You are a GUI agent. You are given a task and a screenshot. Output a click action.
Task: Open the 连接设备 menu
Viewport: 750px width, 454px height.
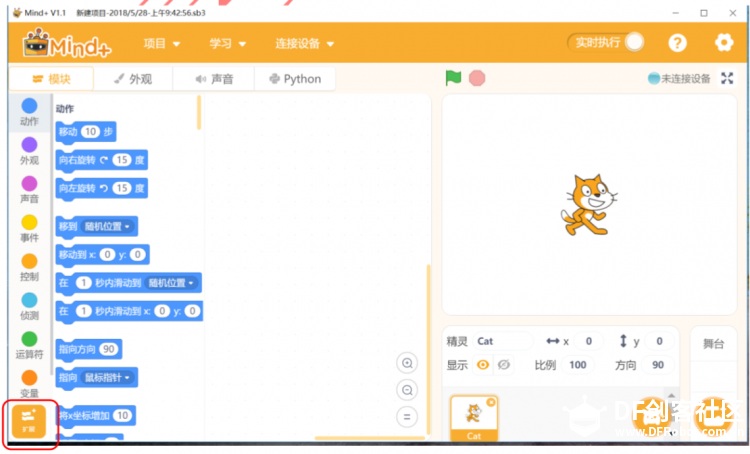(x=304, y=44)
